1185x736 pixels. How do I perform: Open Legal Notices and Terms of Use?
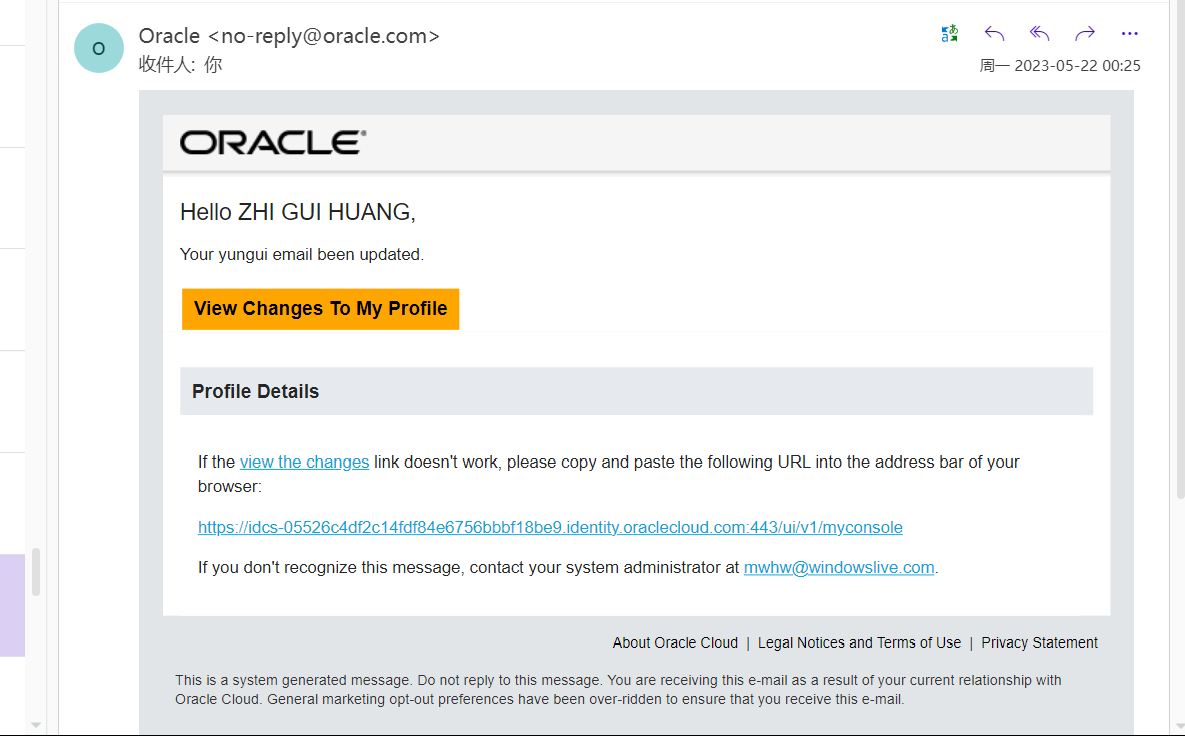[859, 643]
